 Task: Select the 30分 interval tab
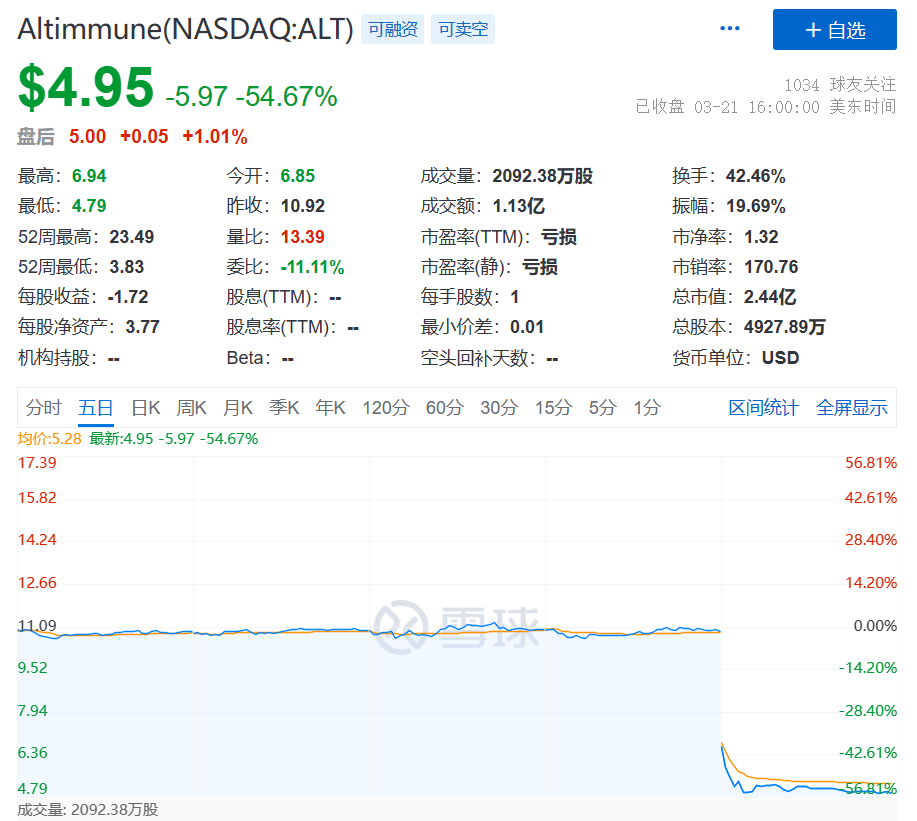click(x=498, y=407)
